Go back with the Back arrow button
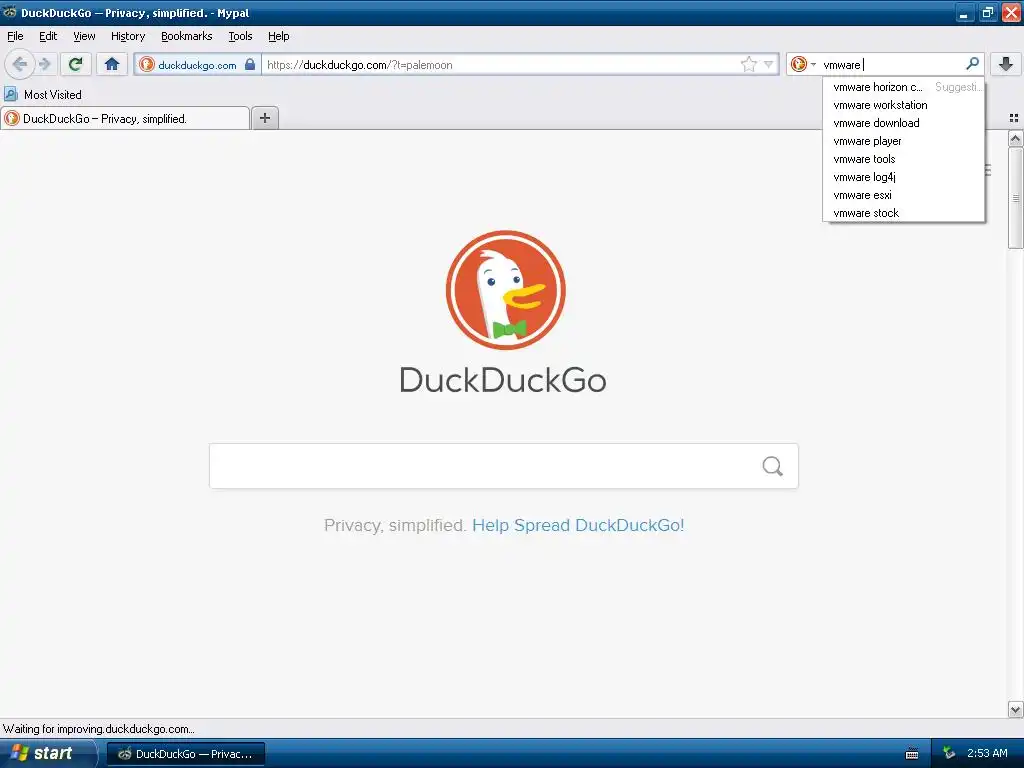 click(x=20, y=64)
